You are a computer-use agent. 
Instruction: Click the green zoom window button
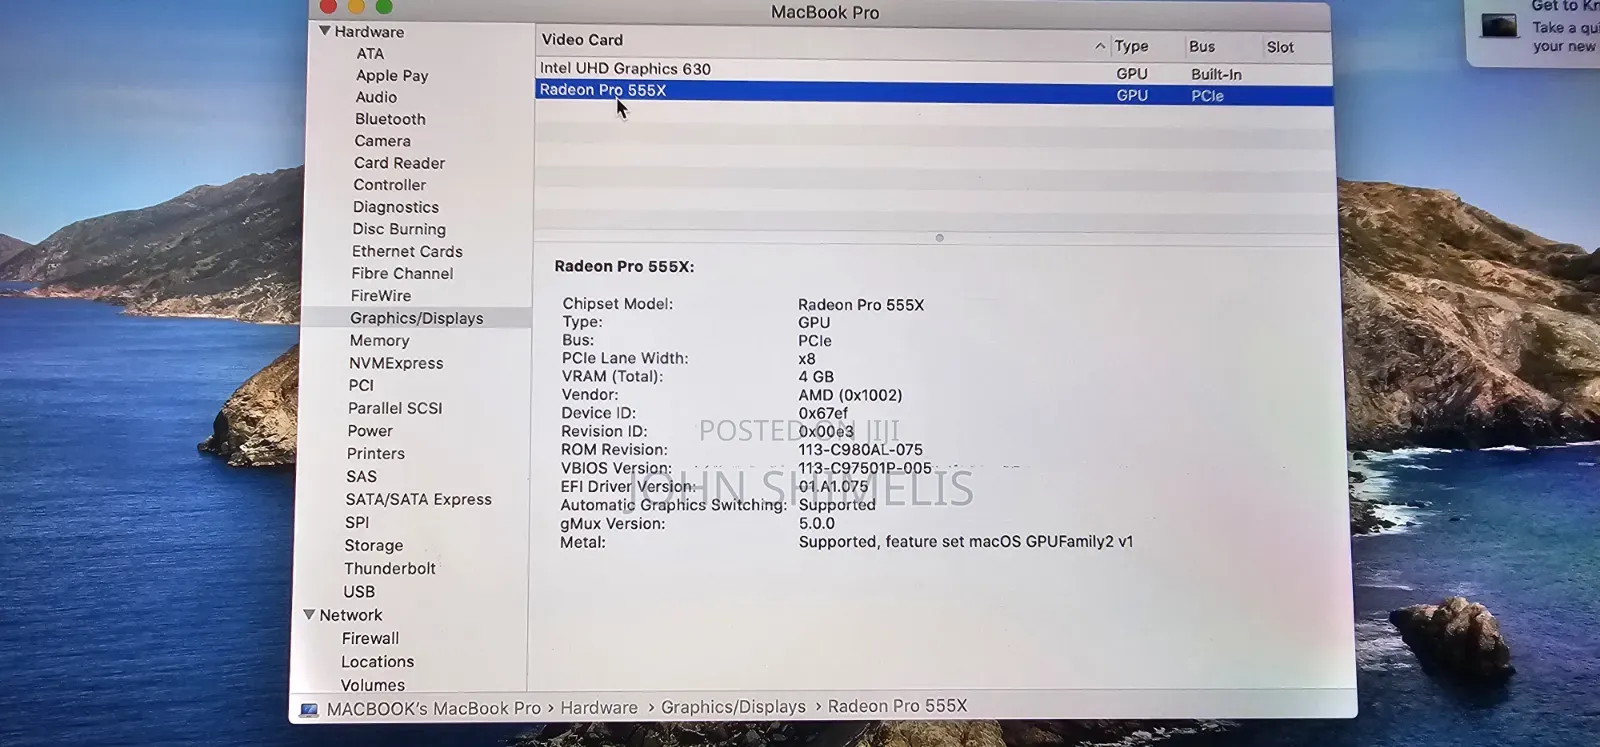tap(384, 6)
